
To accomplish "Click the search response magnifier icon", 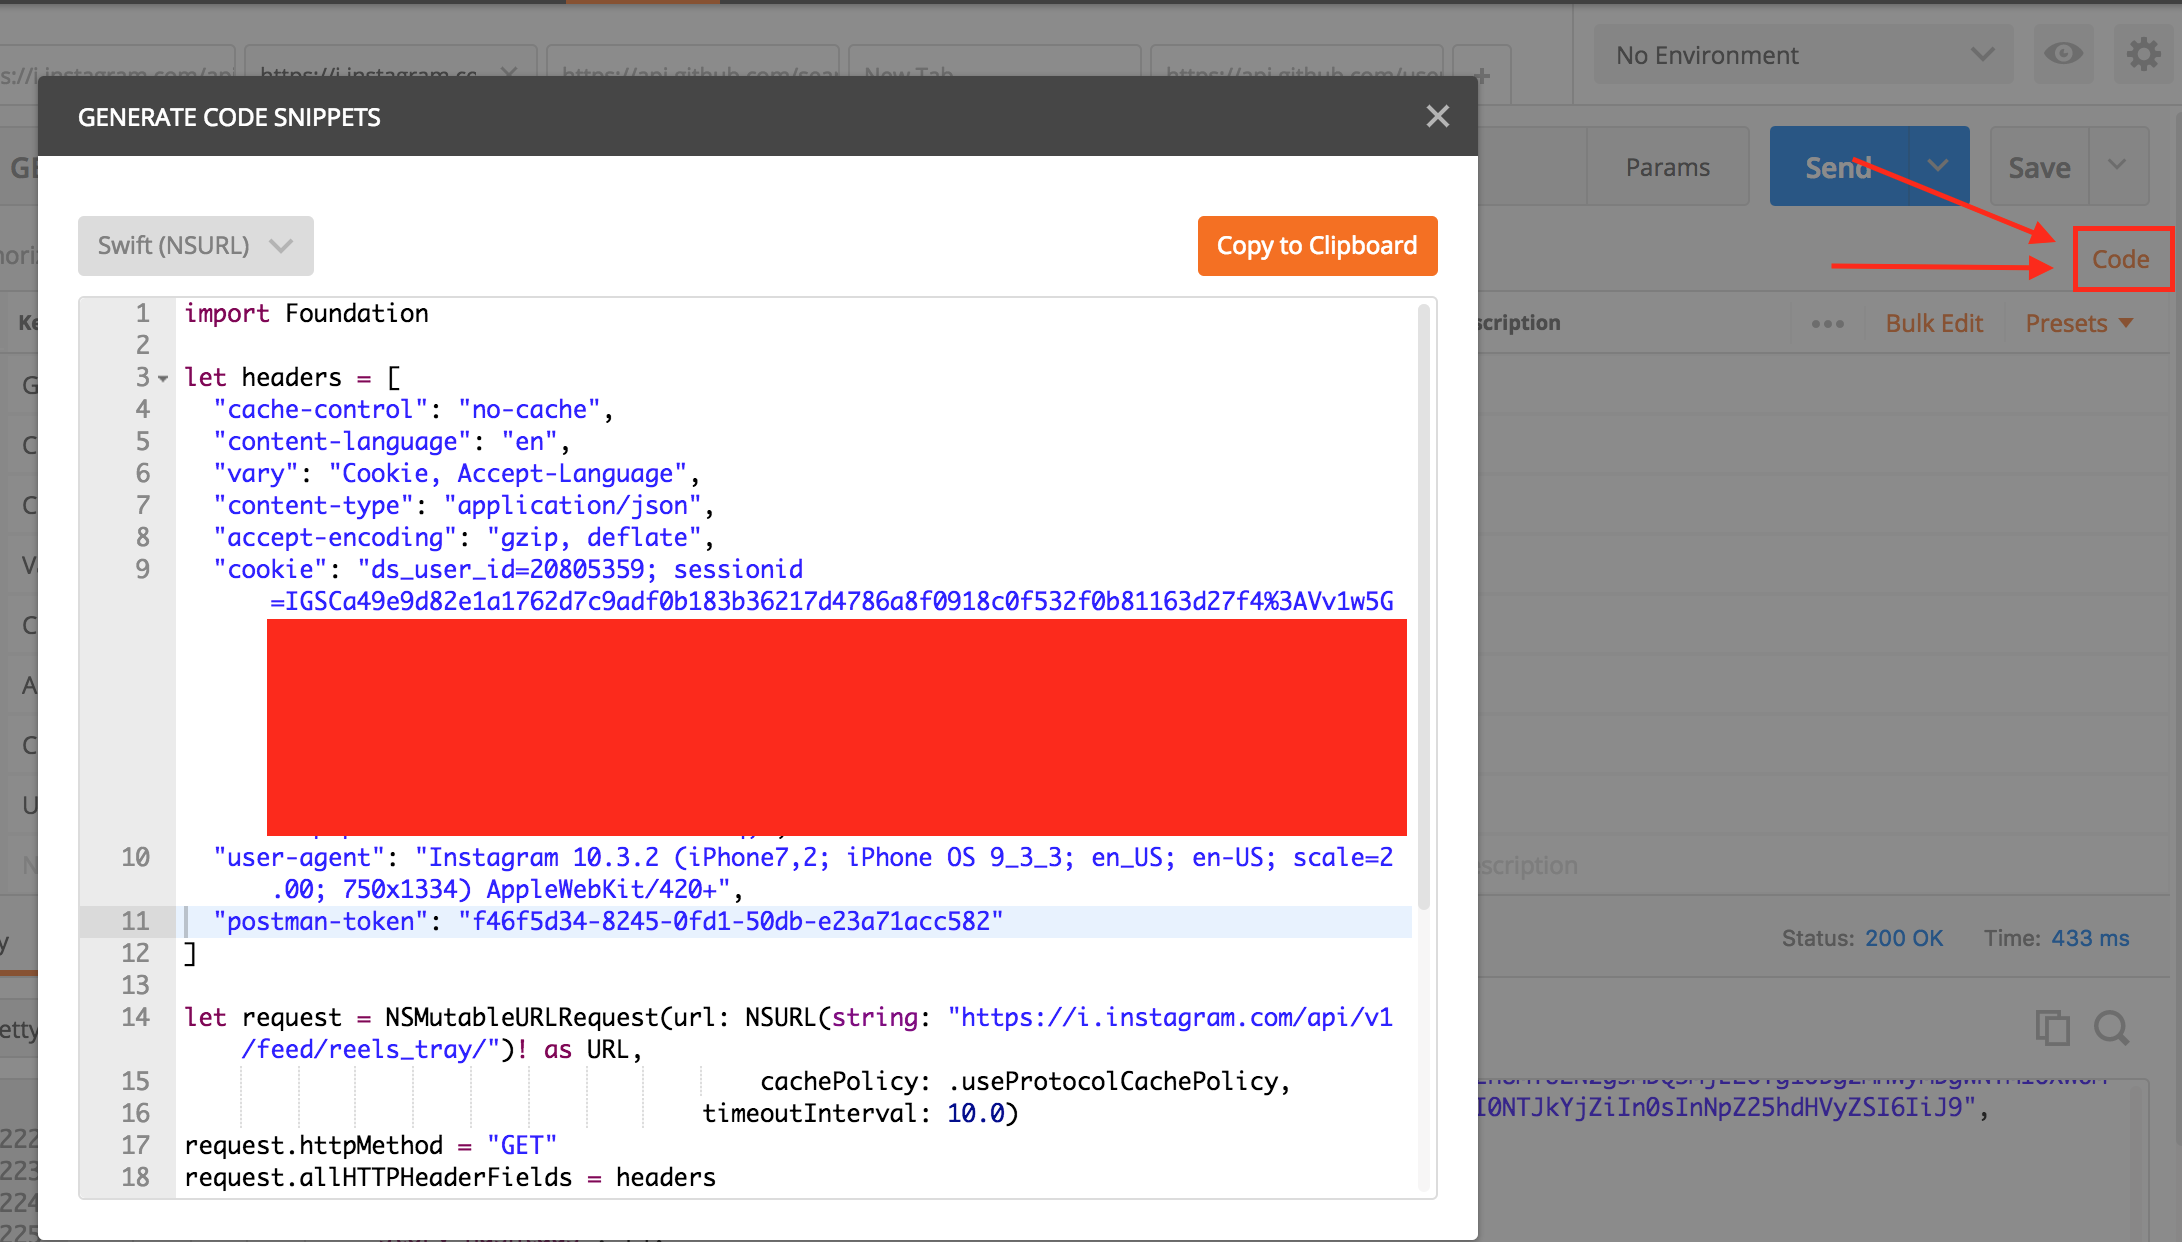I will coord(2111,1028).
